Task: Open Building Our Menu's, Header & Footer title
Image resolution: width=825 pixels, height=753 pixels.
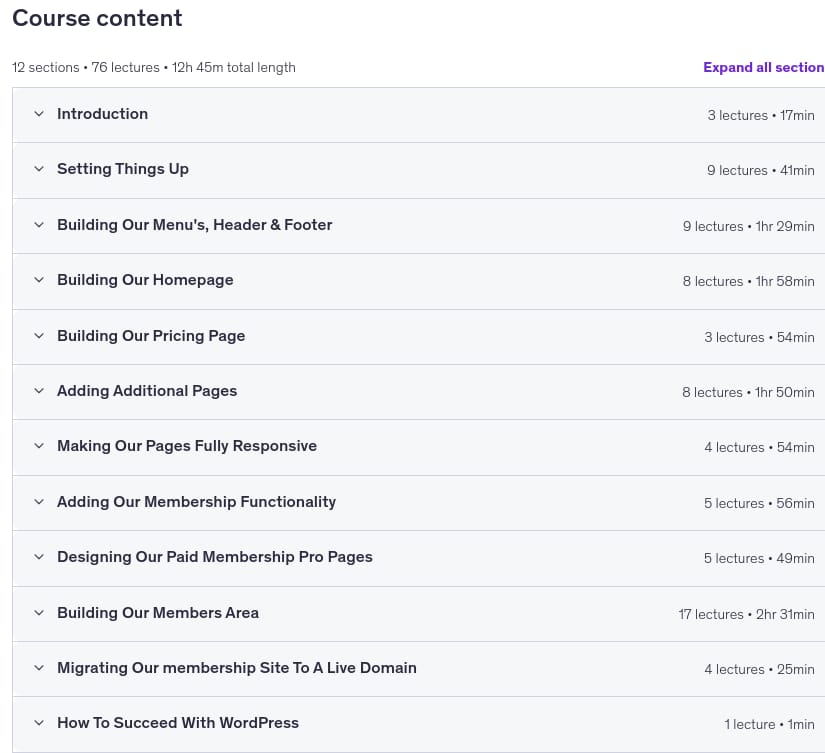Action: (195, 225)
